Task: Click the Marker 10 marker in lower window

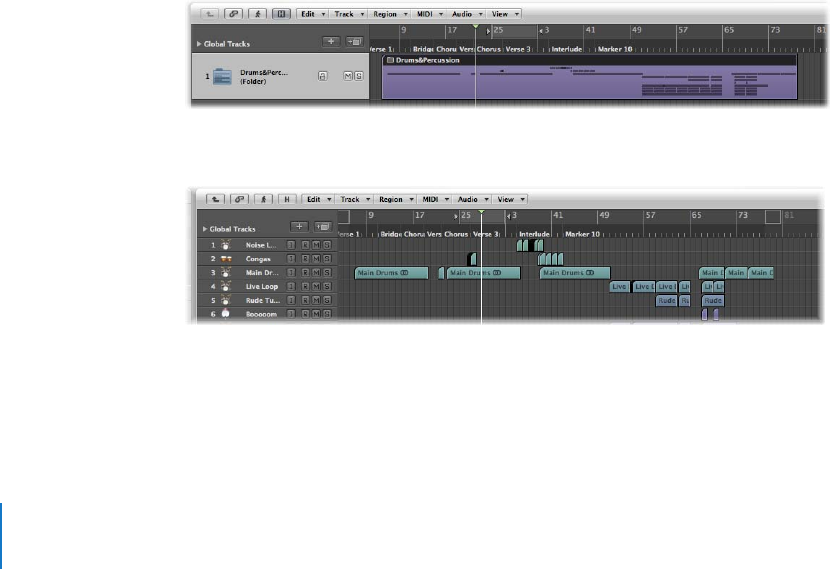Action: point(582,234)
